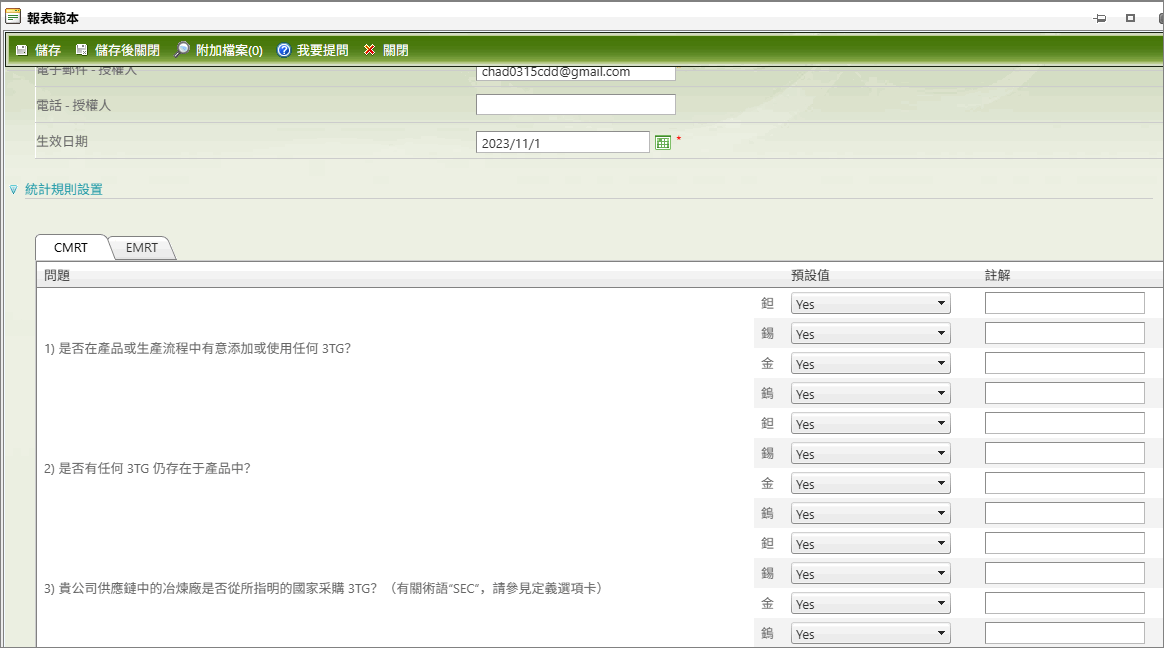Screen dimensions: 1164x648
Task: Click the pin icon in title bar
Action: click(x=1100, y=18)
